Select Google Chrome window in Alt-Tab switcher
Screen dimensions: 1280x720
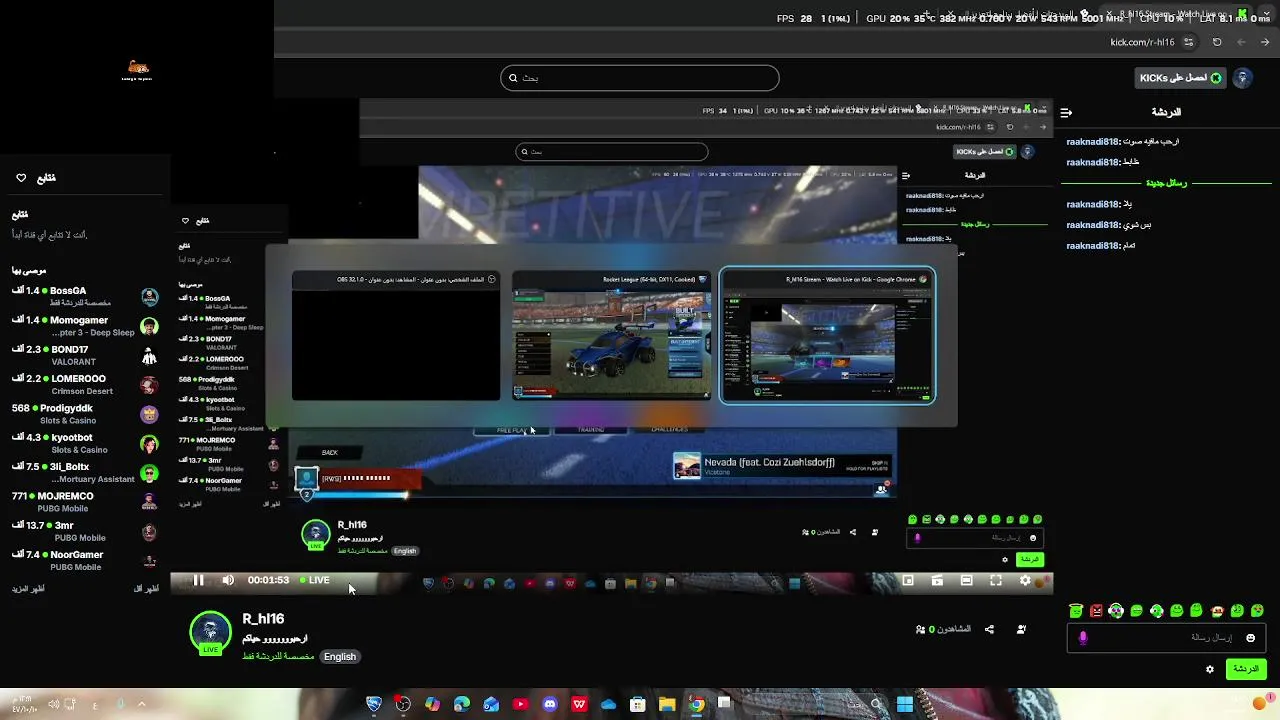click(x=827, y=336)
